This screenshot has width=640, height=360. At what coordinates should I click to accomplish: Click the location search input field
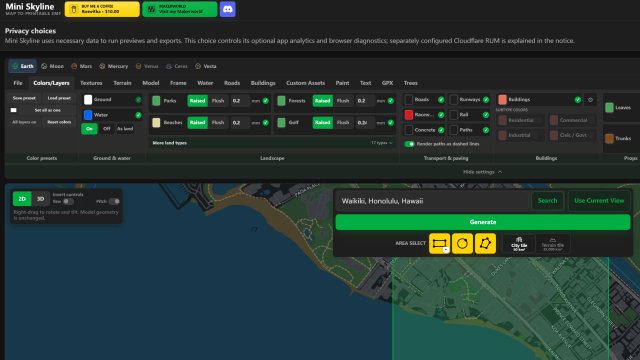(x=433, y=201)
